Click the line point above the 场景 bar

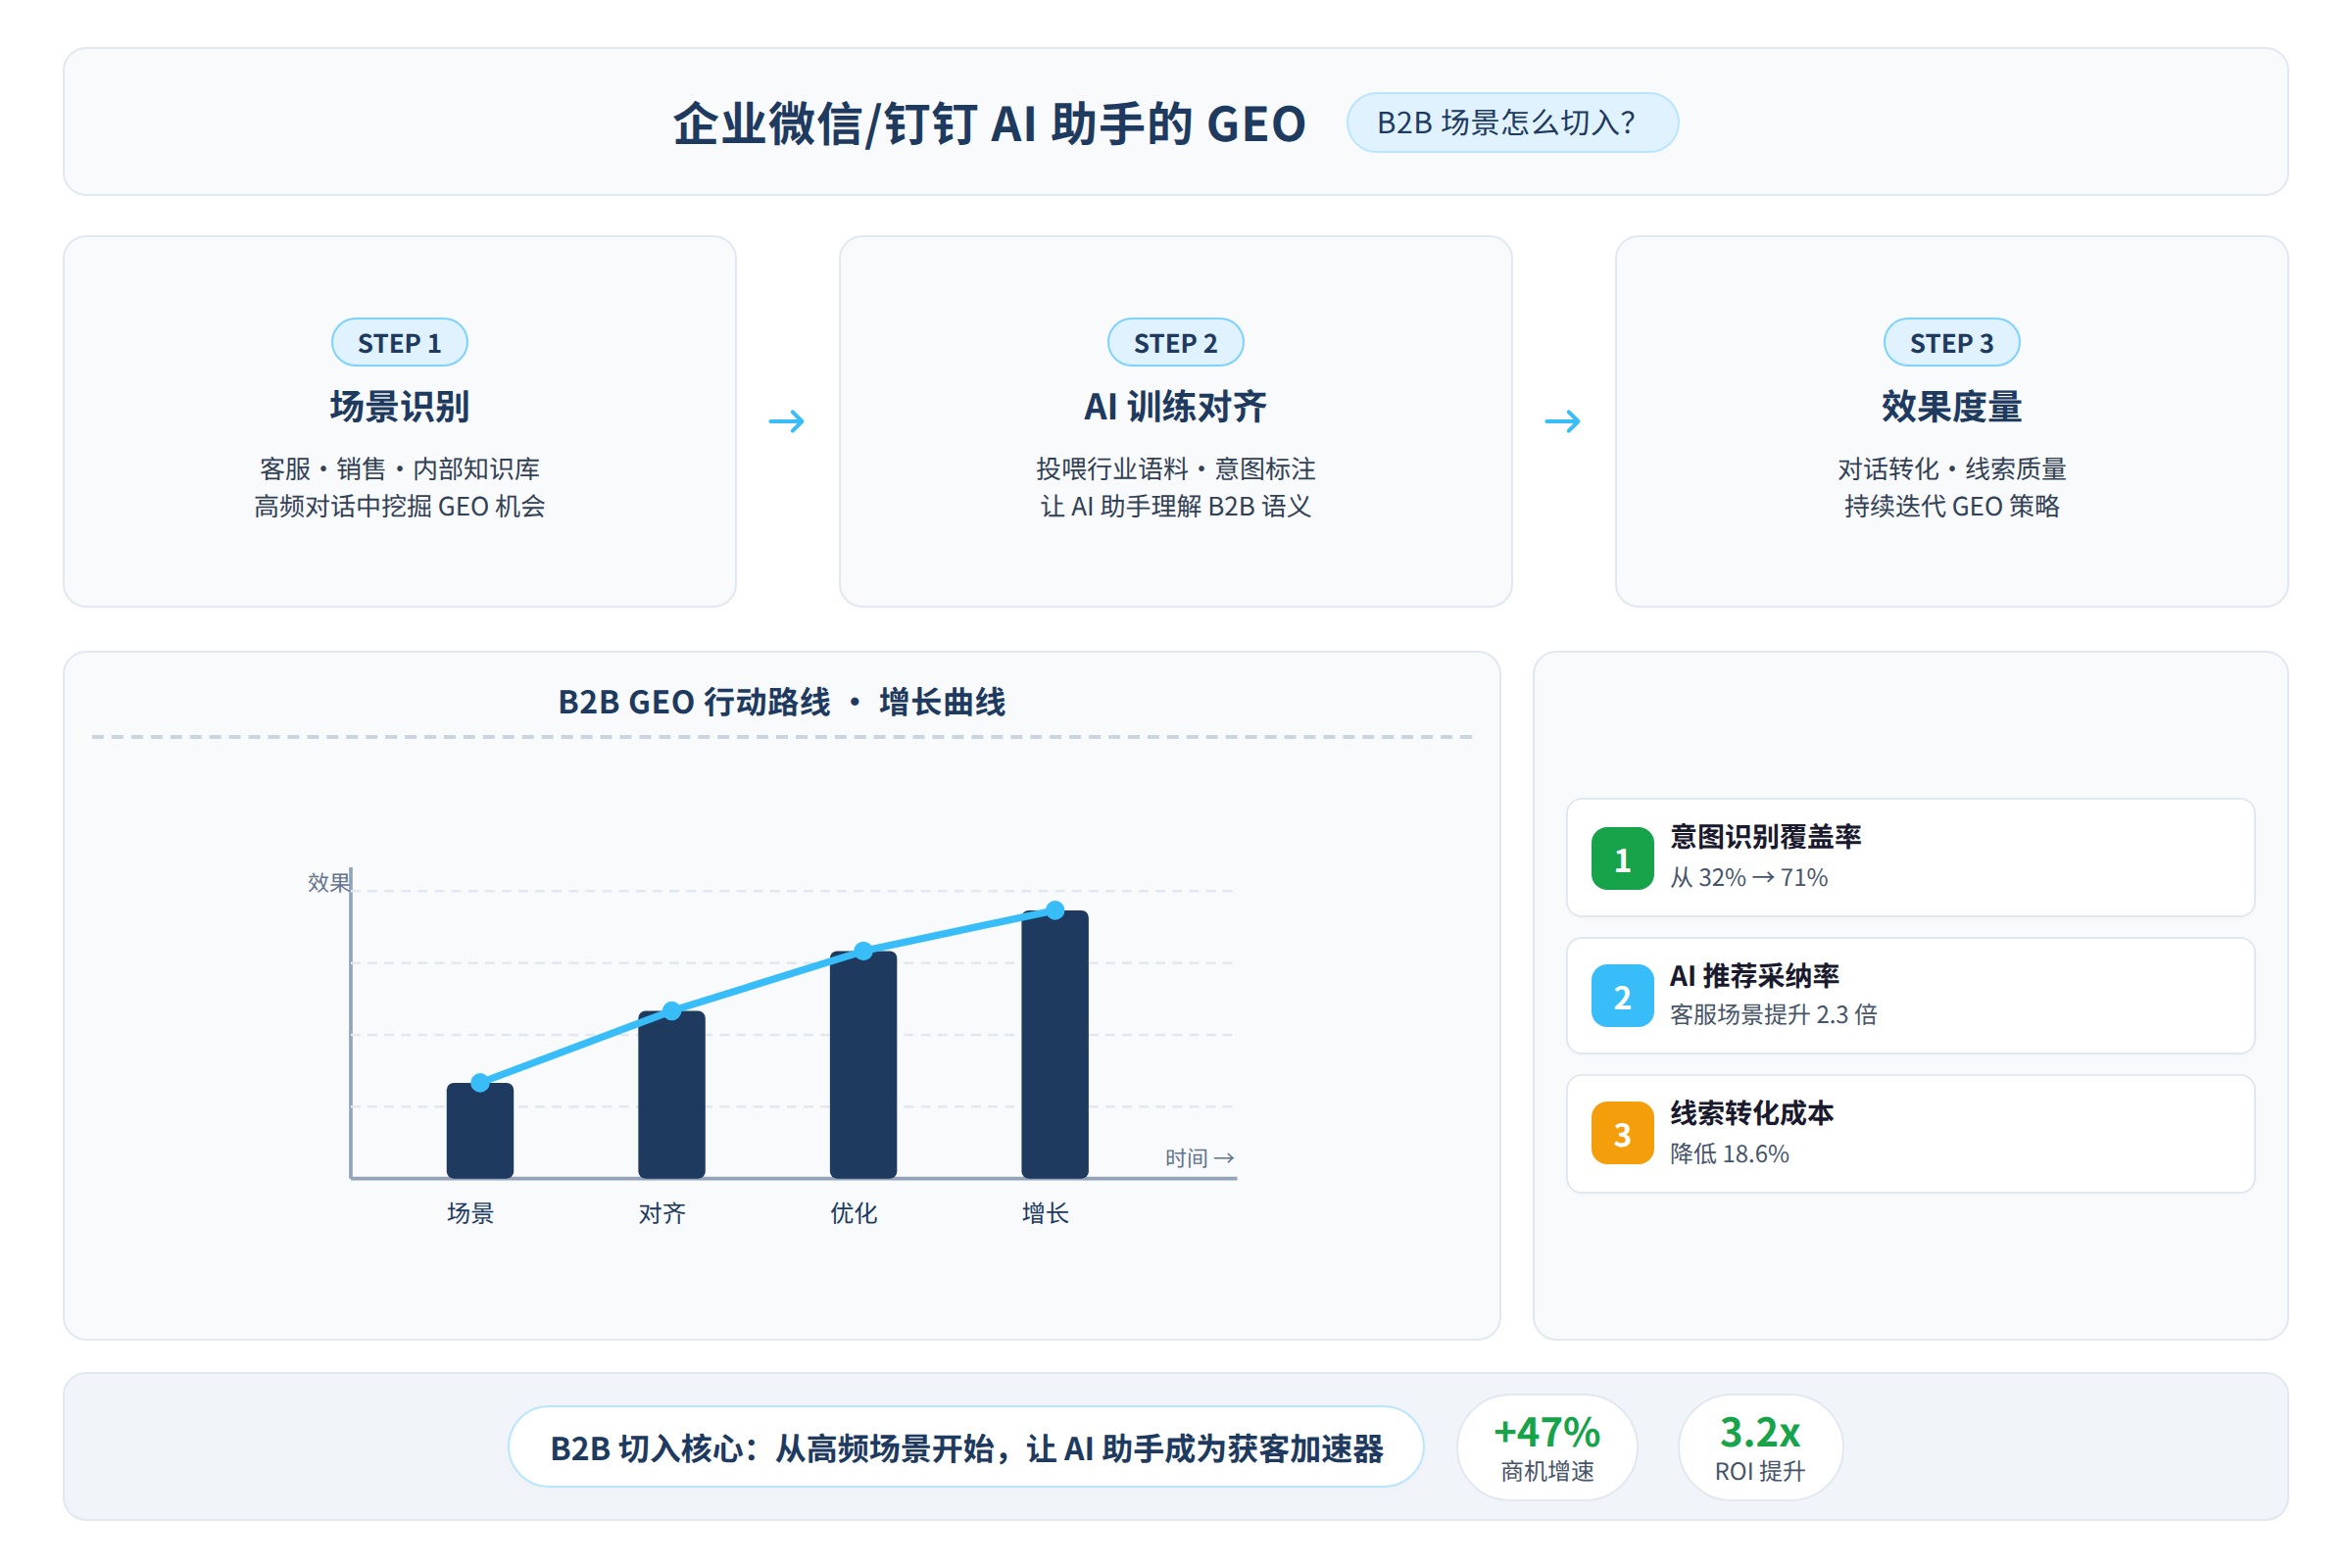[480, 1083]
